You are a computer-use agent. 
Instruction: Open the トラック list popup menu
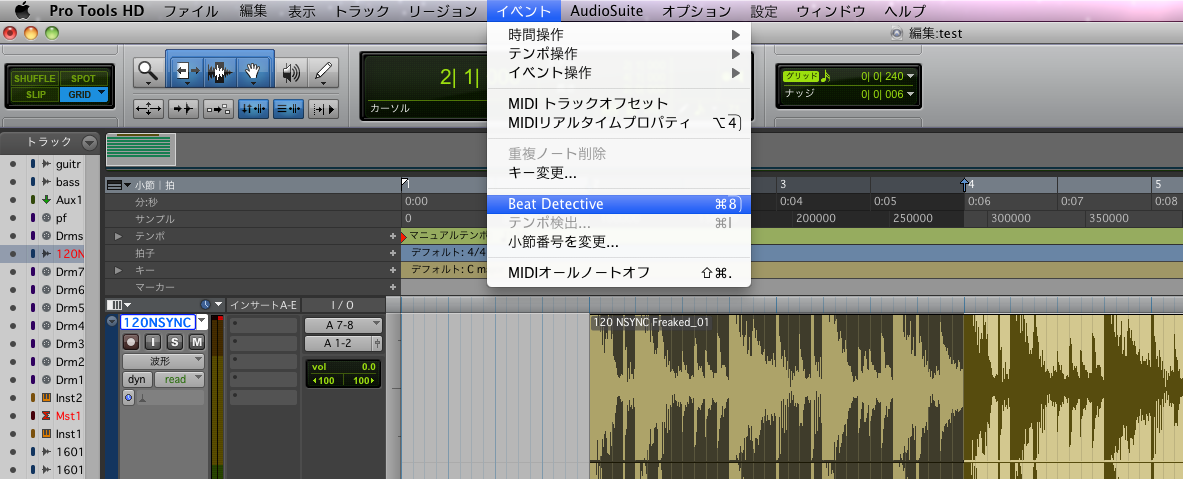(90, 143)
